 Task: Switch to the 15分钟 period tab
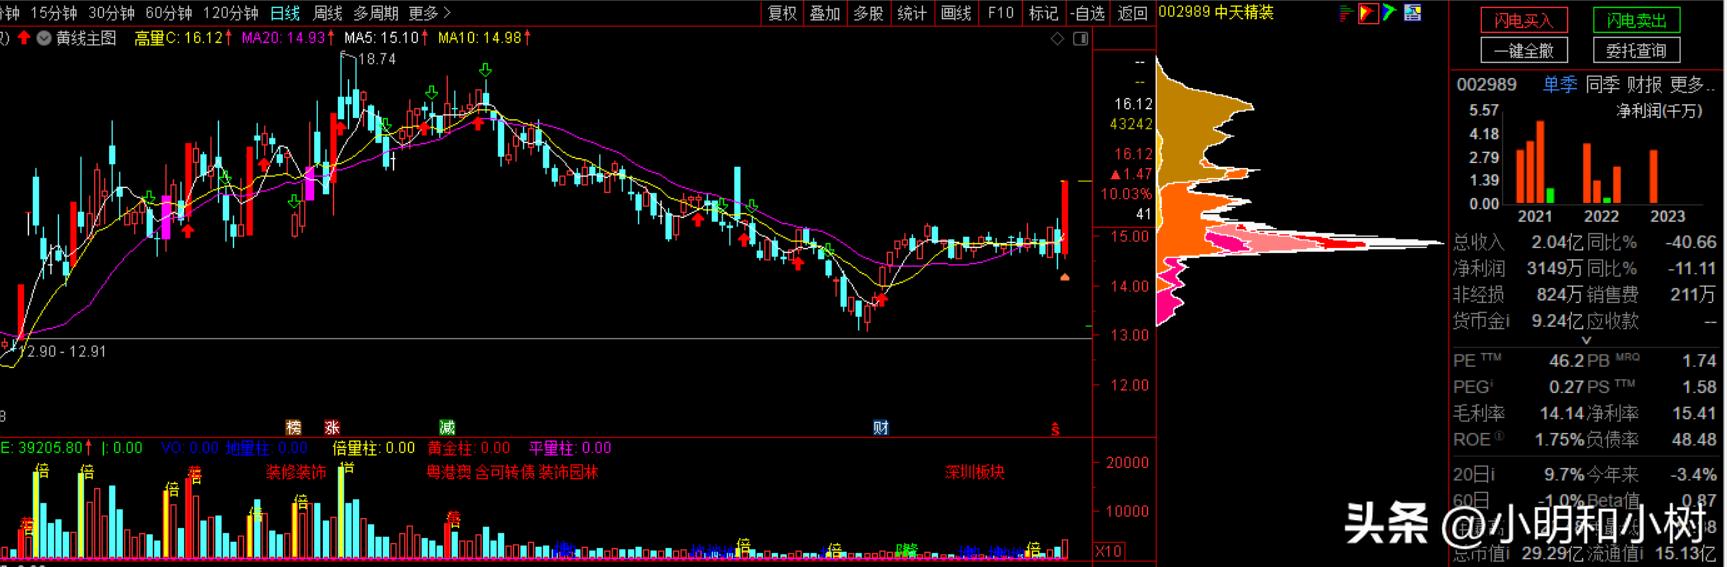(53, 13)
